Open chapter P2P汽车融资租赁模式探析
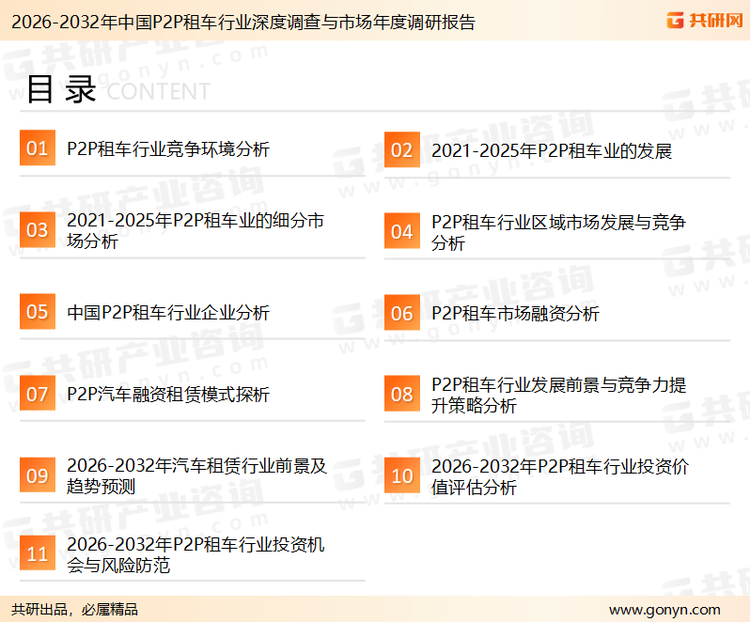 pyautogui.click(x=168, y=394)
